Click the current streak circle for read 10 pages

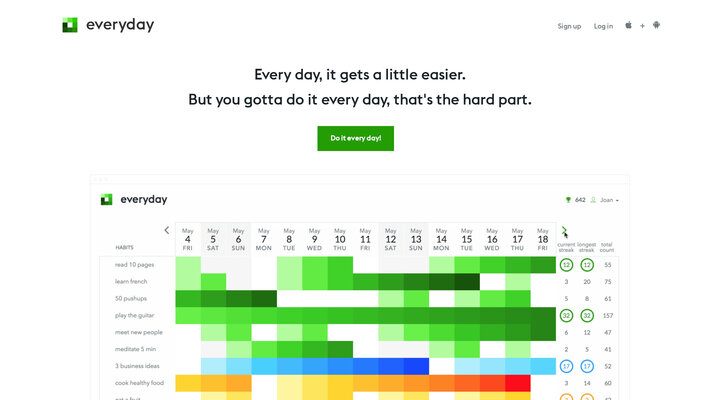pos(567,265)
